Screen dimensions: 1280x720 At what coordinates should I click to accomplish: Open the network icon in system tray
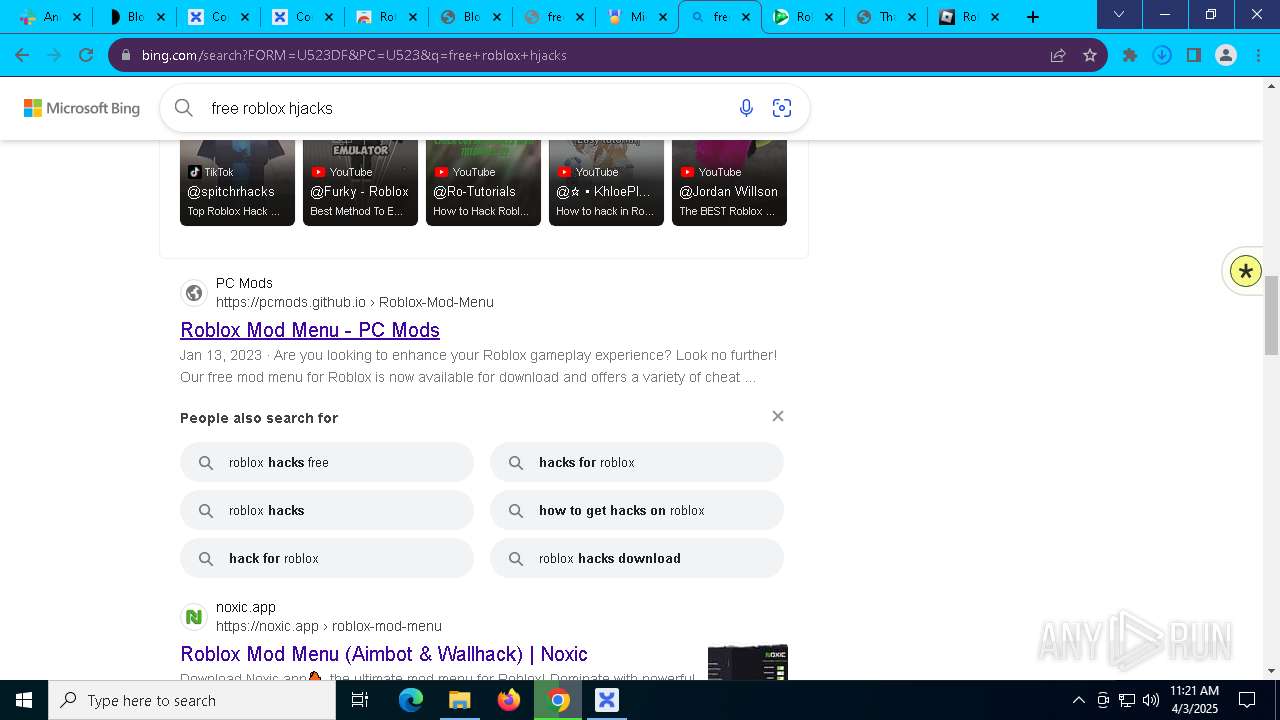coord(1127,700)
